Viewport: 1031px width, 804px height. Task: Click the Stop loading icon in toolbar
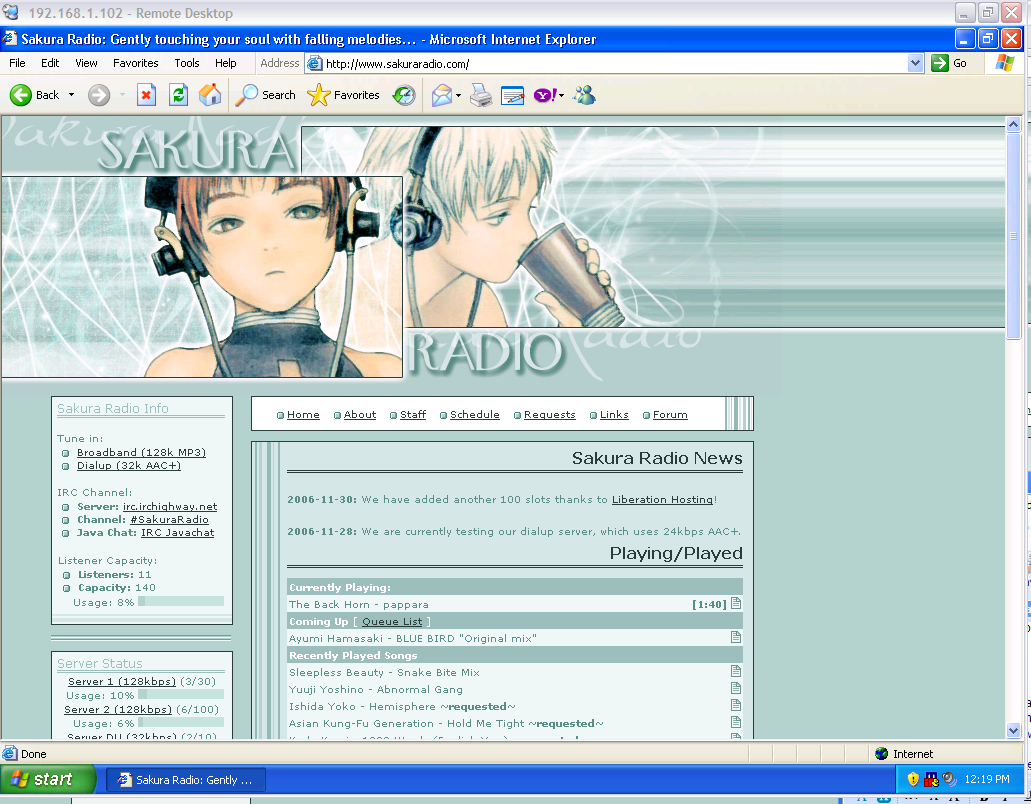click(146, 95)
